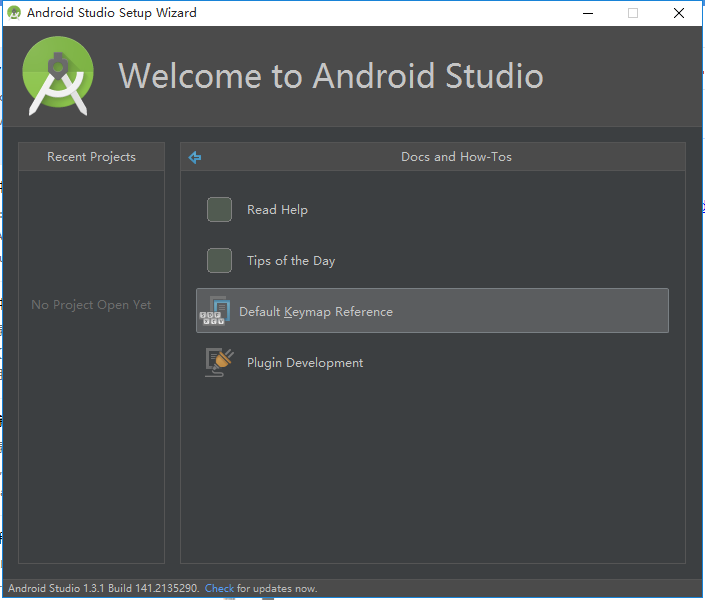
Task: Click the Check for updates link
Action: coord(219,588)
